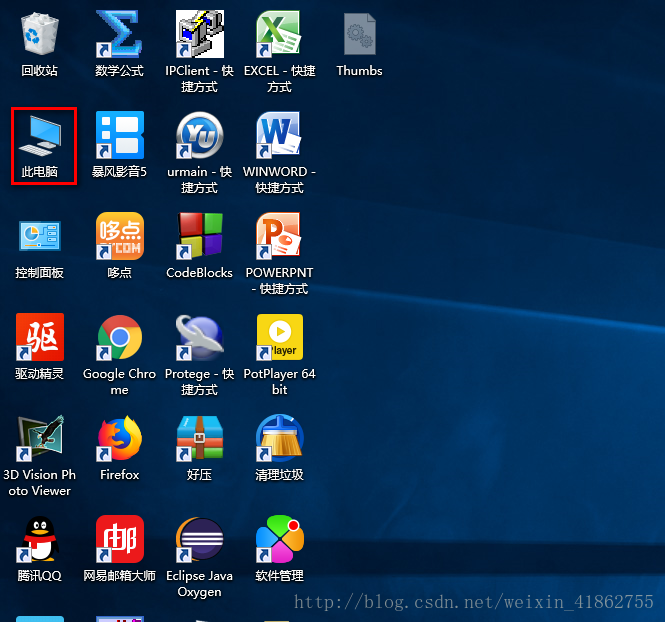This screenshot has width=665, height=622.
Task: Click the '回收站' label text
Action: [39, 70]
